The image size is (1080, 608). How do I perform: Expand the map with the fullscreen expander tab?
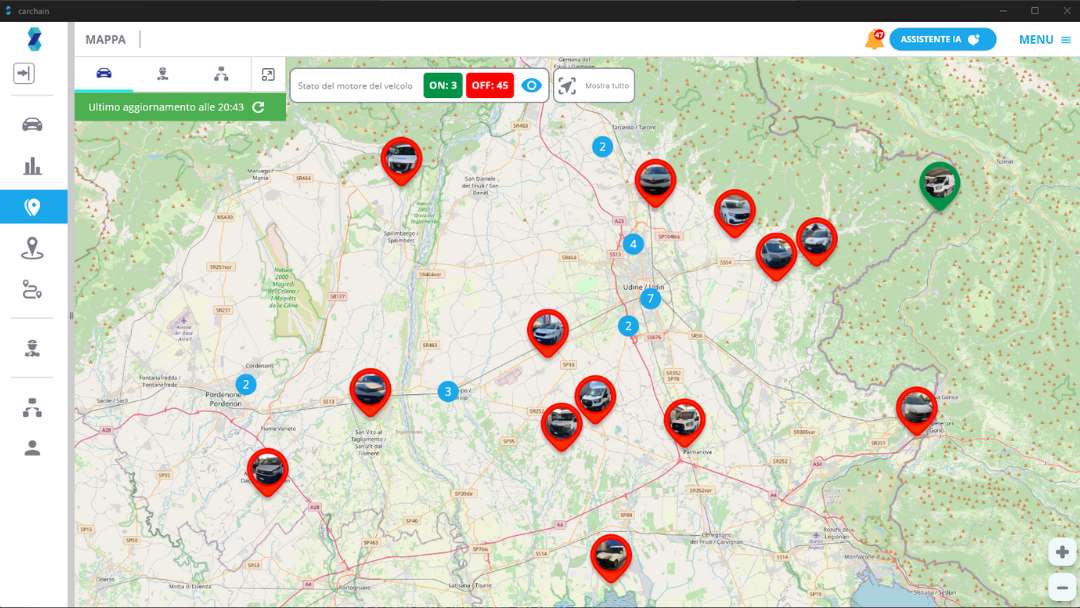coord(266,73)
